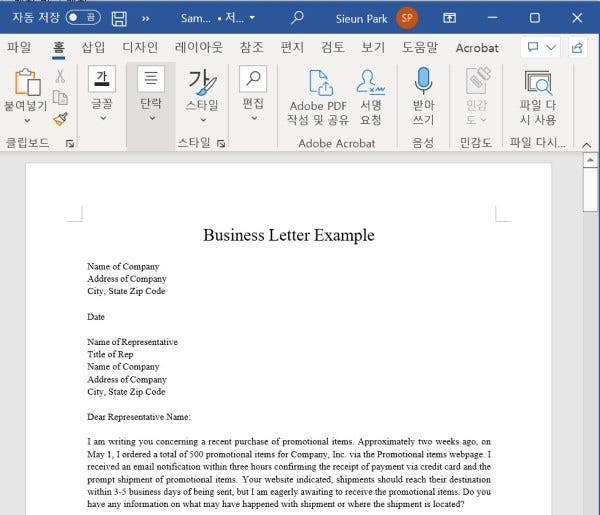
Task: Click the Sieun Park user name
Action: (x=362, y=18)
